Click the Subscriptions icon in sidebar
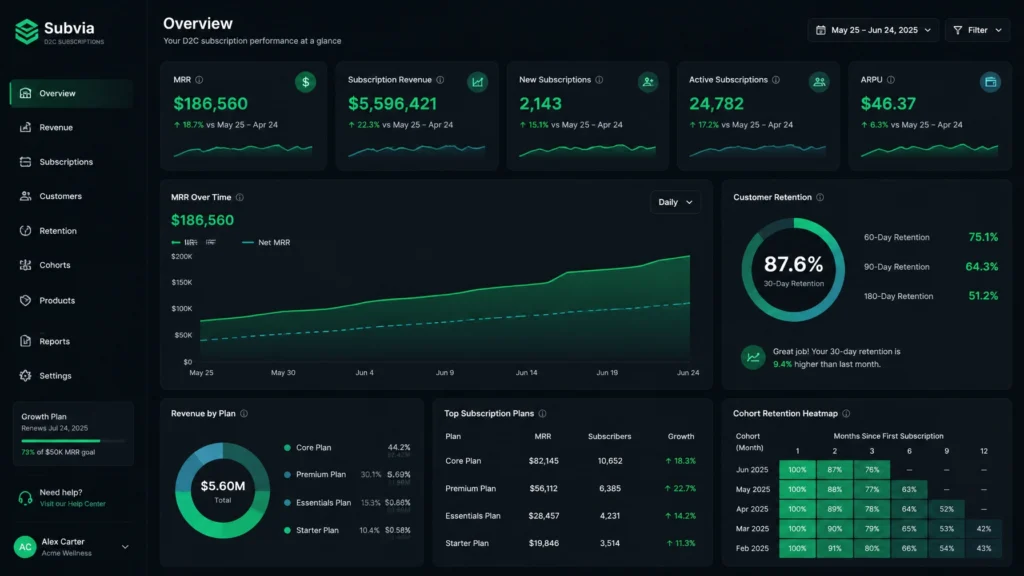The width and height of the screenshot is (1024, 576). click(25, 162)
